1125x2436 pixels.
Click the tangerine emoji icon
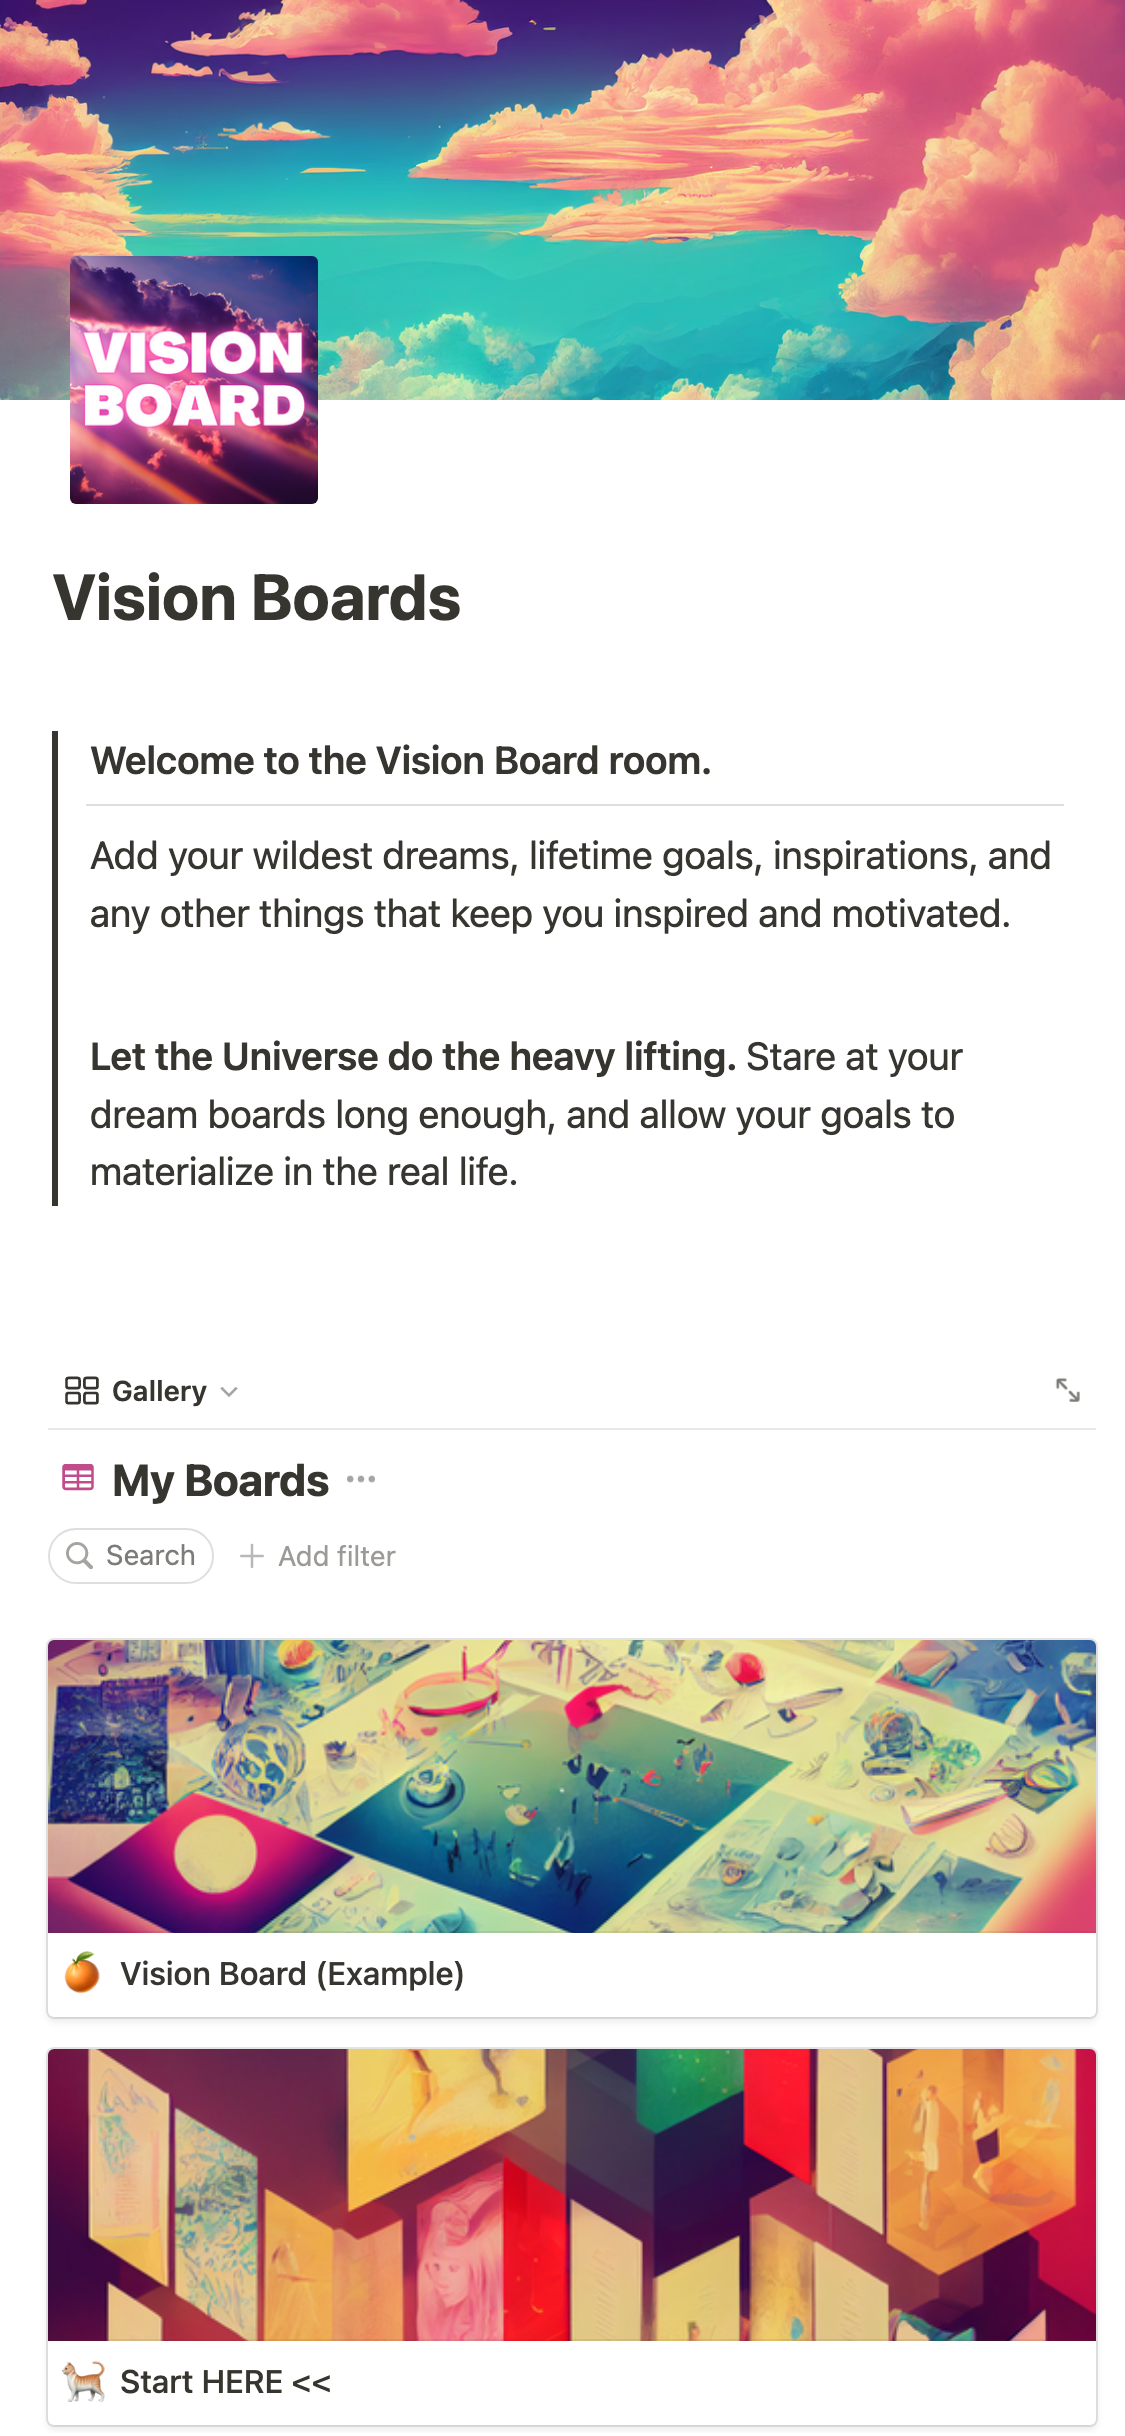(82, 1973)
